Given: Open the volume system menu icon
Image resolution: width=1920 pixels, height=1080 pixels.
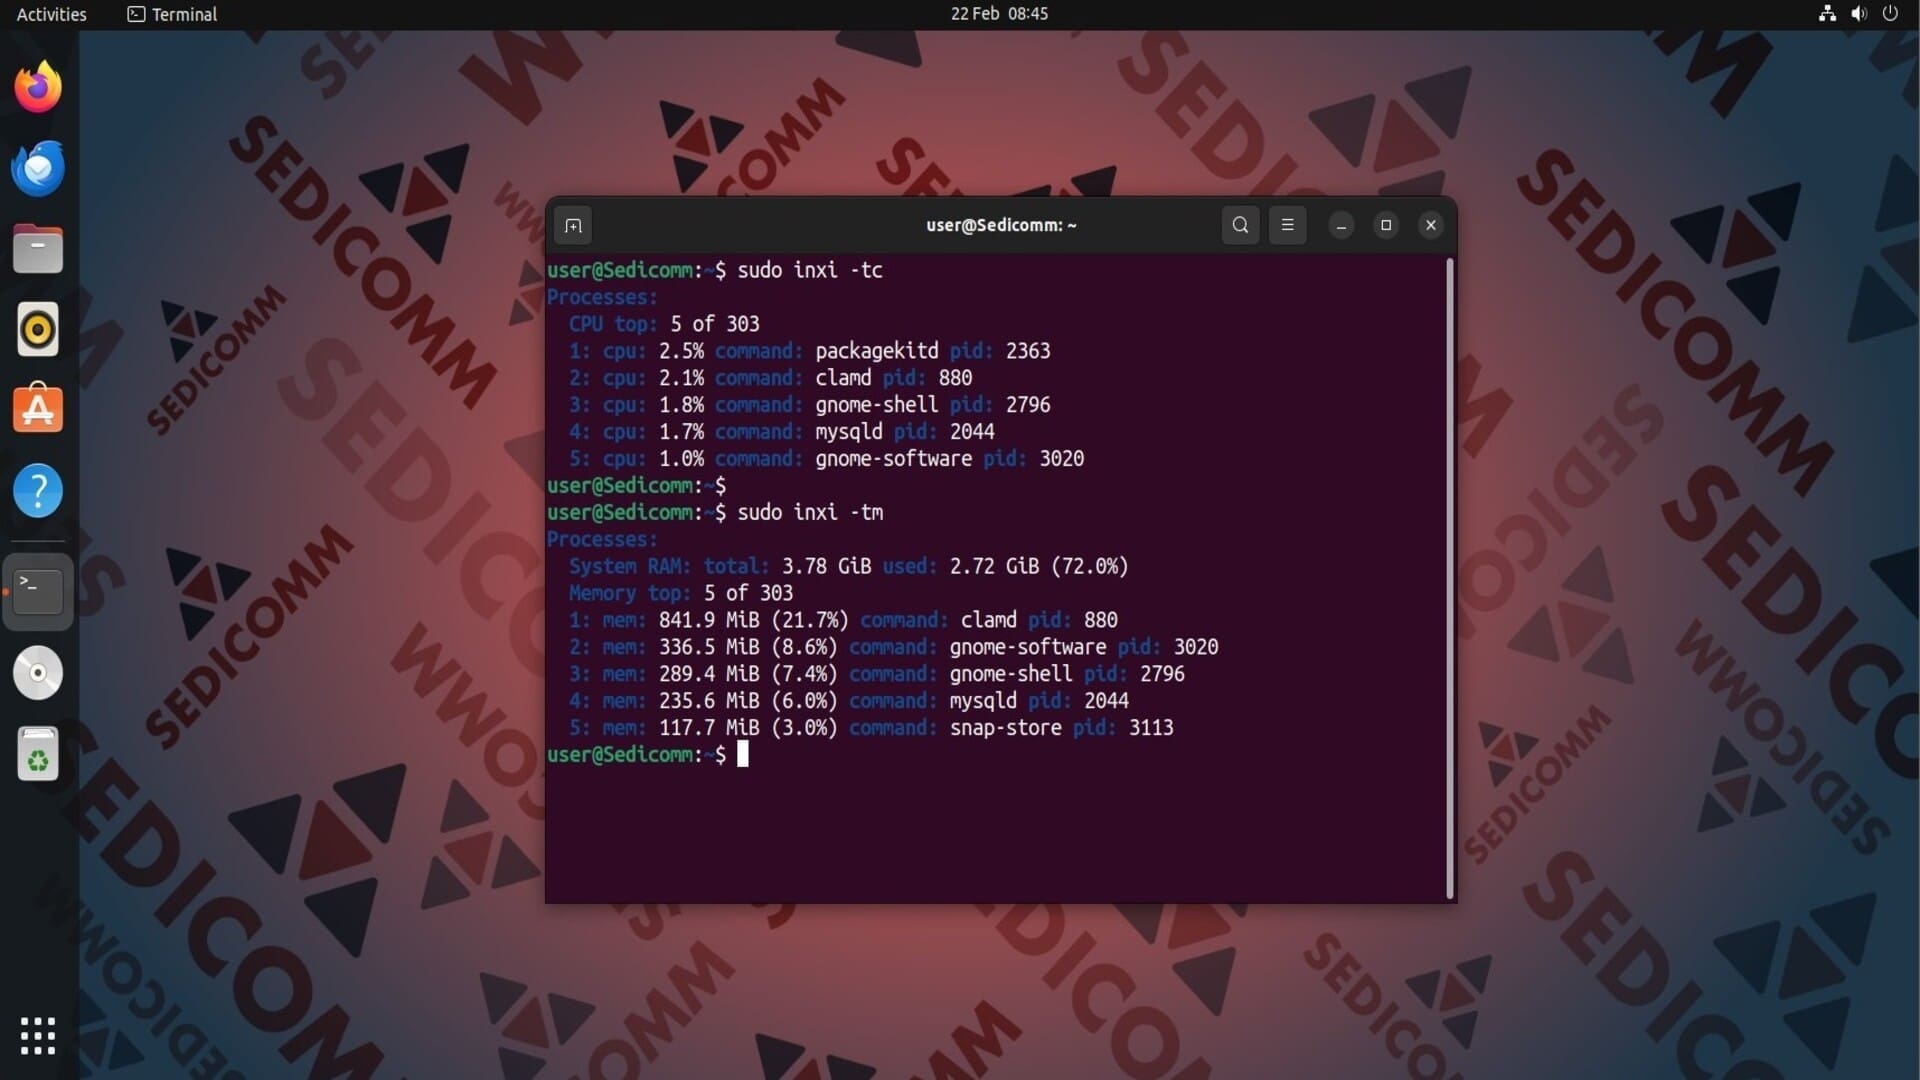Looking at the screenshot, I should 1858,14.
